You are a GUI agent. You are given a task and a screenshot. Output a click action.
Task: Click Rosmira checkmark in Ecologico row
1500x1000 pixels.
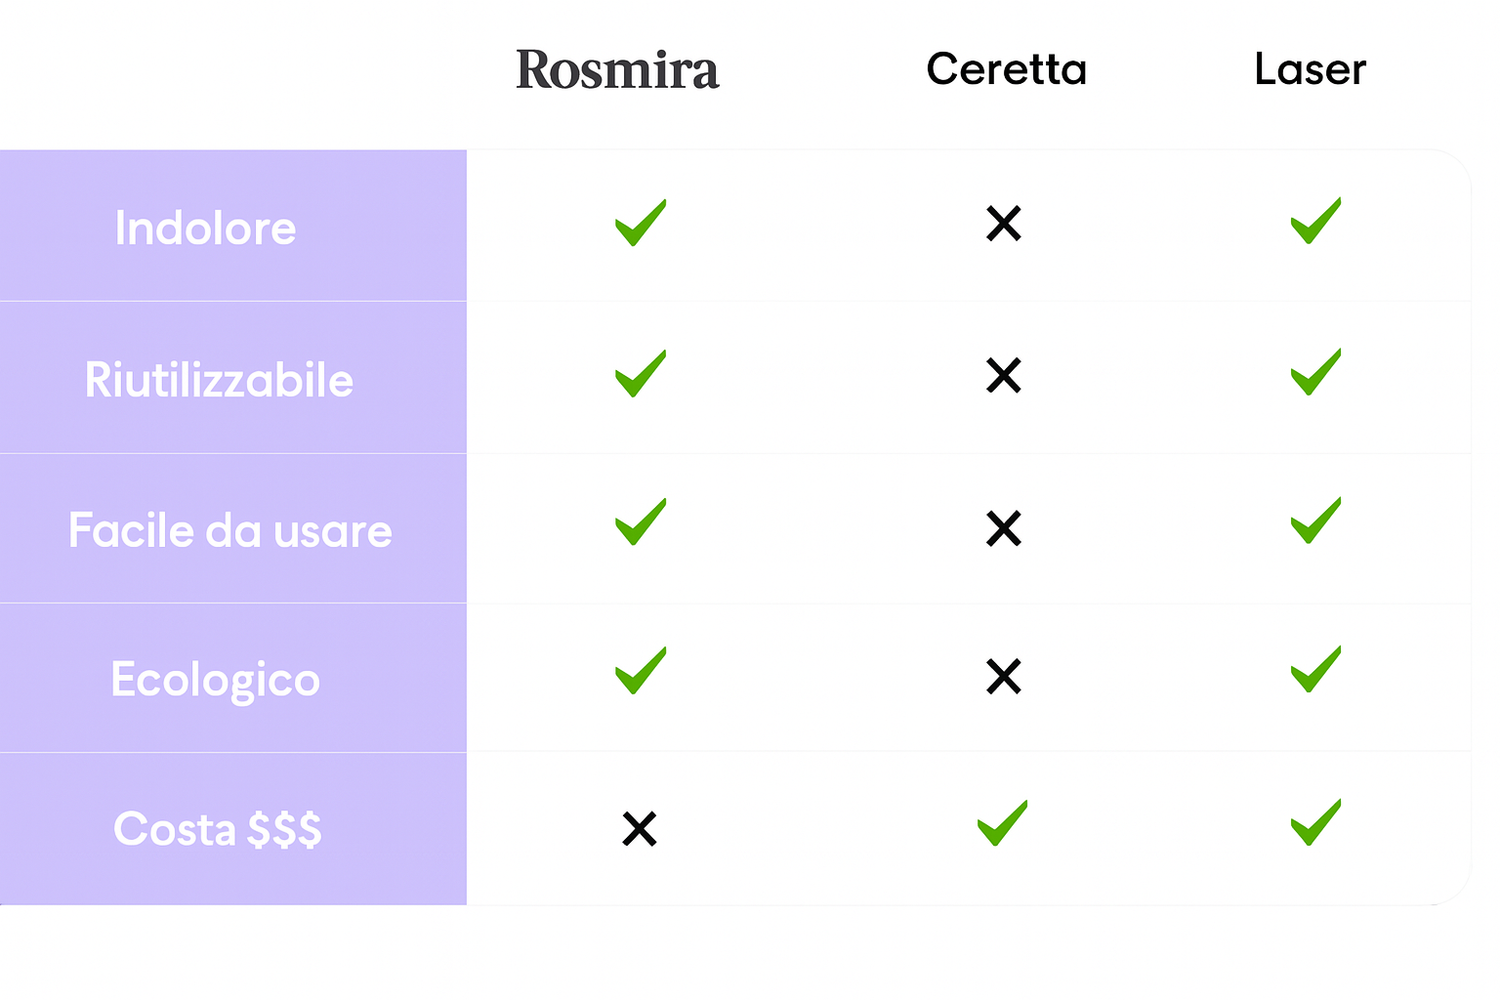click(x=640, y=670)
